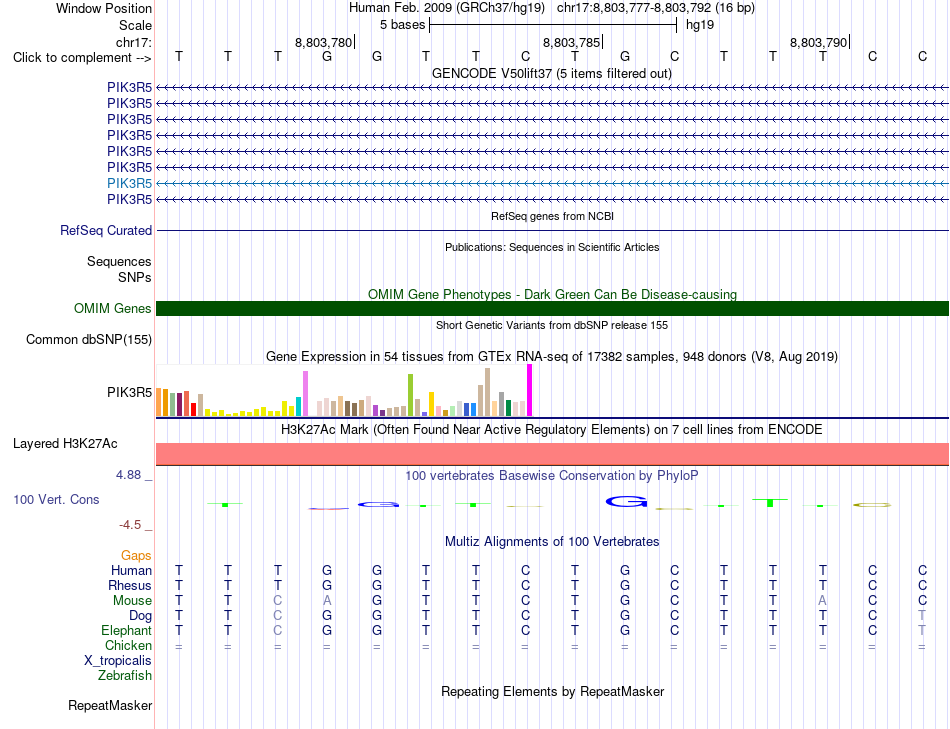Click the tall violet-pink bar in GTEx expression chart

[305, 393]
